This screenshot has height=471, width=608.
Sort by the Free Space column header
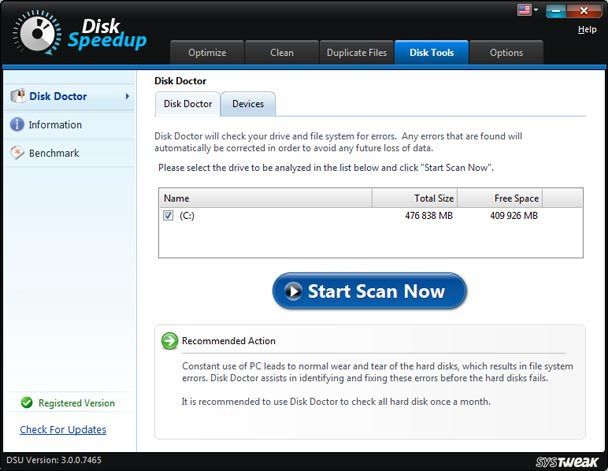[x=500, y=198]
